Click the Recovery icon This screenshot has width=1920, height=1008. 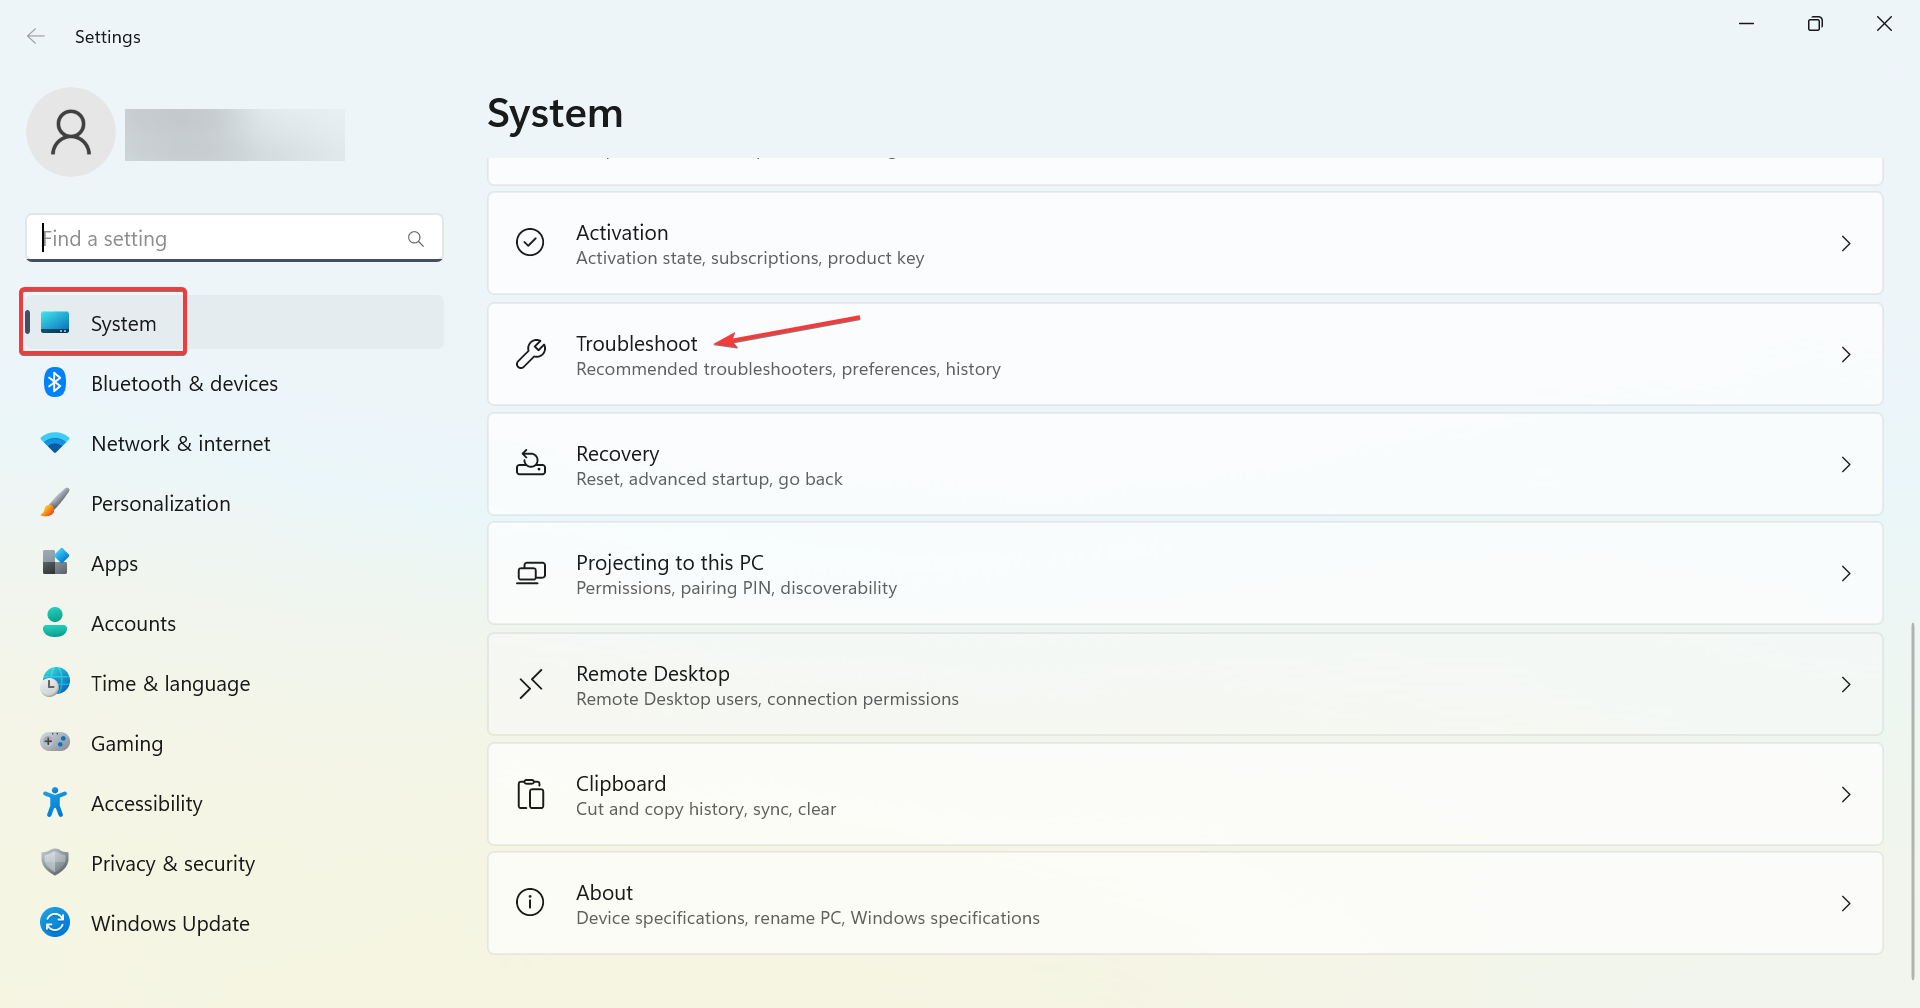(530, 463)
